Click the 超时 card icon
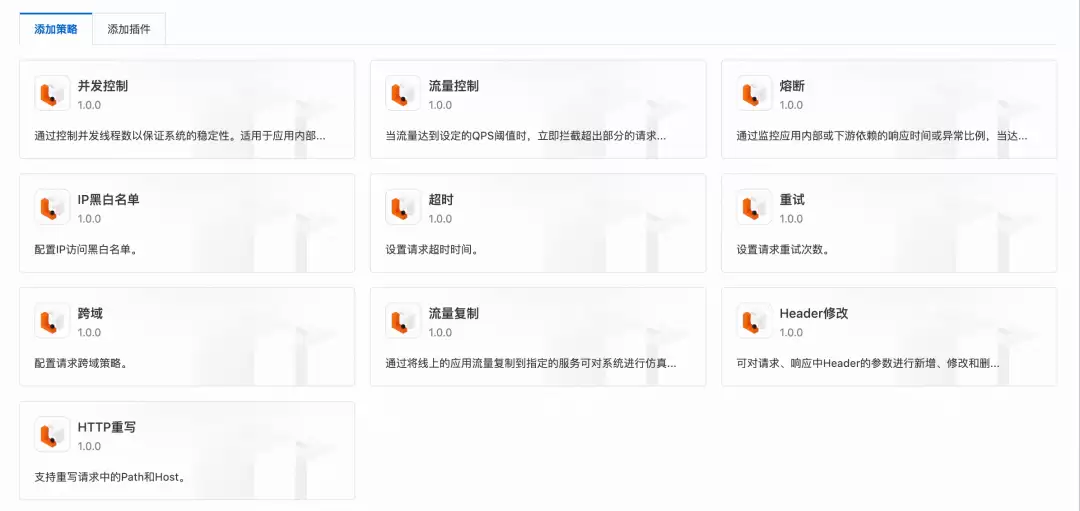 pyautogui.click(x=403, y=207)
